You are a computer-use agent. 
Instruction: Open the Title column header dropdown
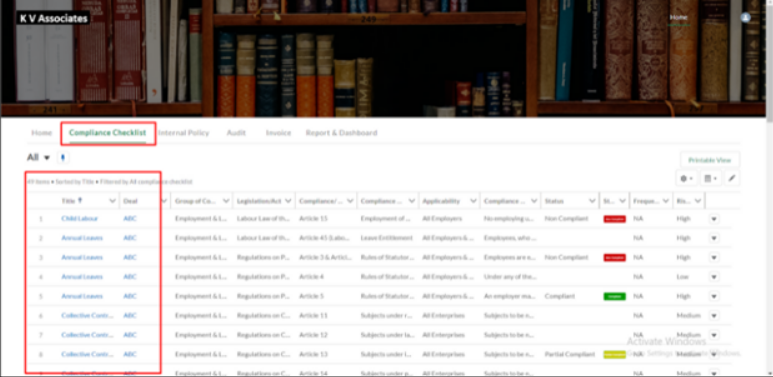click(112, 201)
